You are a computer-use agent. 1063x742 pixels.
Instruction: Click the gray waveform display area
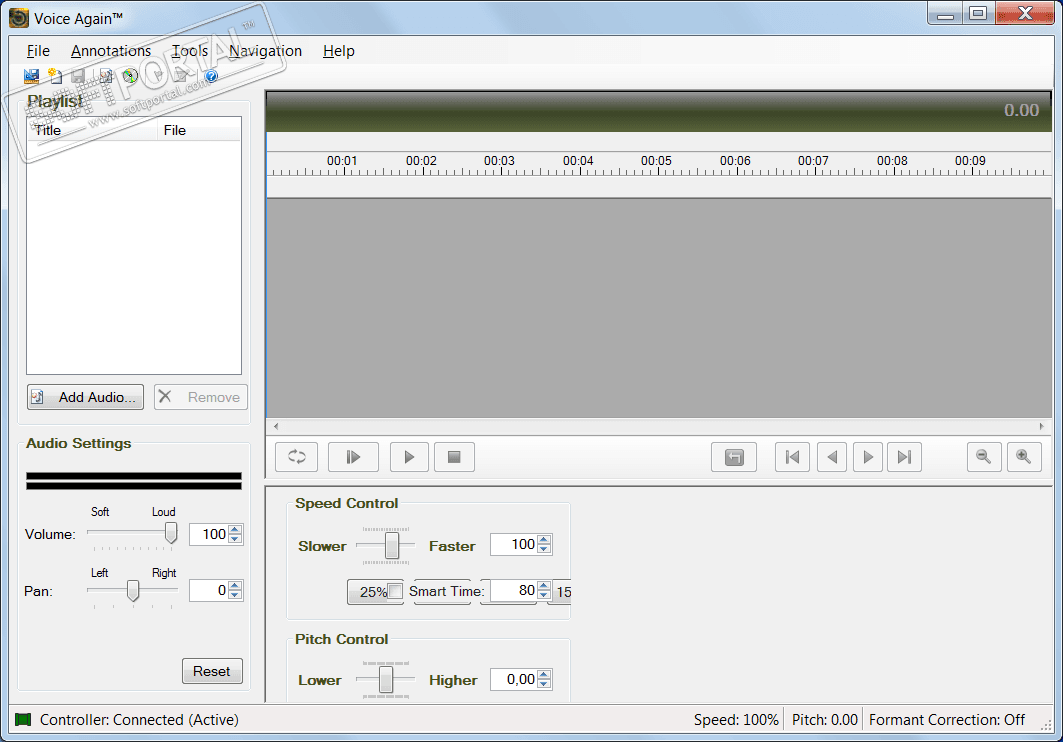(659, 308)
